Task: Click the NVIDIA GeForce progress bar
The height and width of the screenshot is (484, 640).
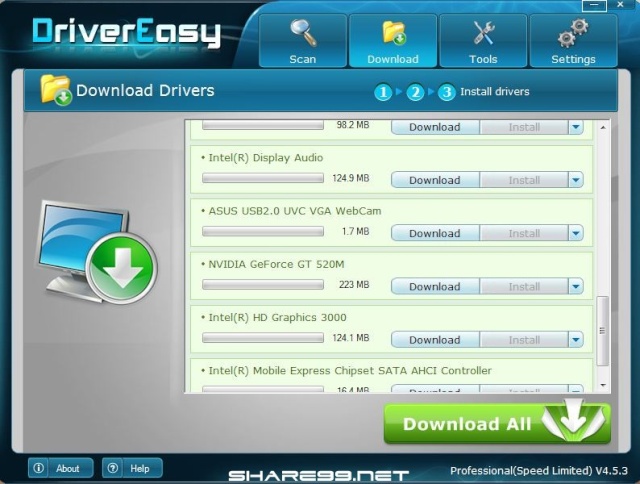Action: [263, 284]
